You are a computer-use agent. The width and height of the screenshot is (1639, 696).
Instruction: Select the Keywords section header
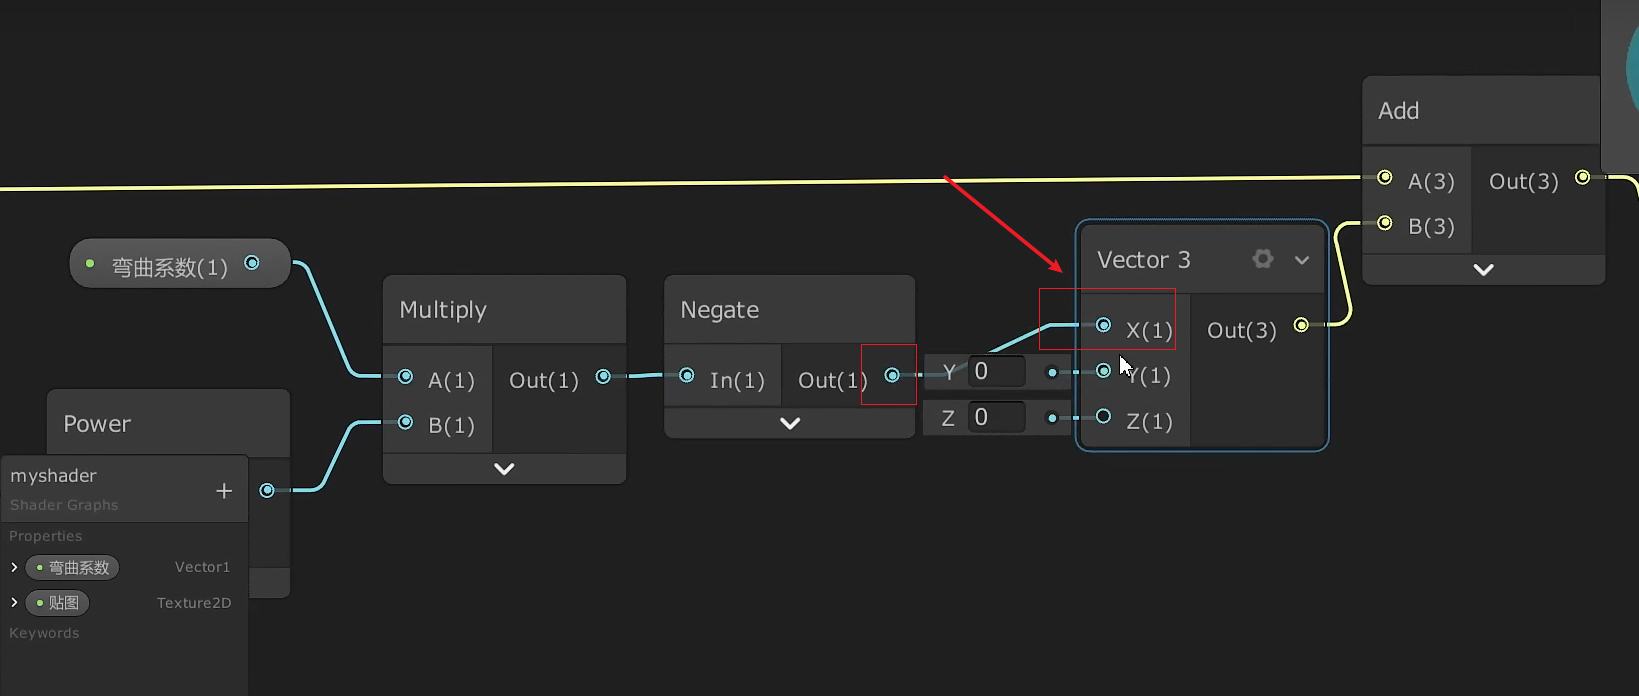coord(44,632)
